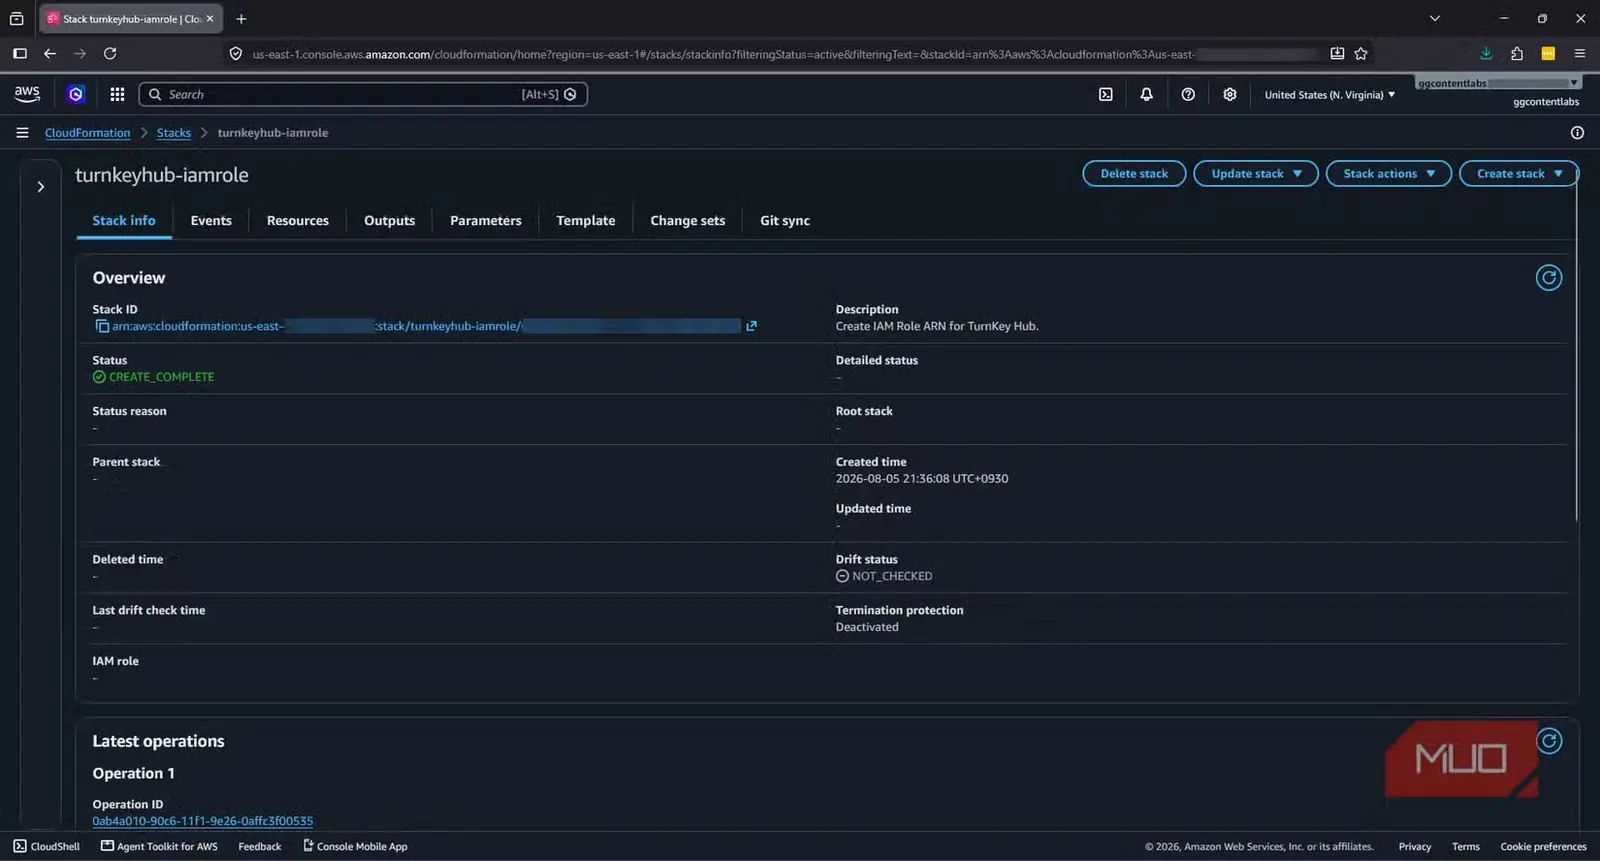The height and width of the screenshot is (861, 1600).
Task: Open the Terms footer link
Action: pyautogui.click(x=1466, y=846)
